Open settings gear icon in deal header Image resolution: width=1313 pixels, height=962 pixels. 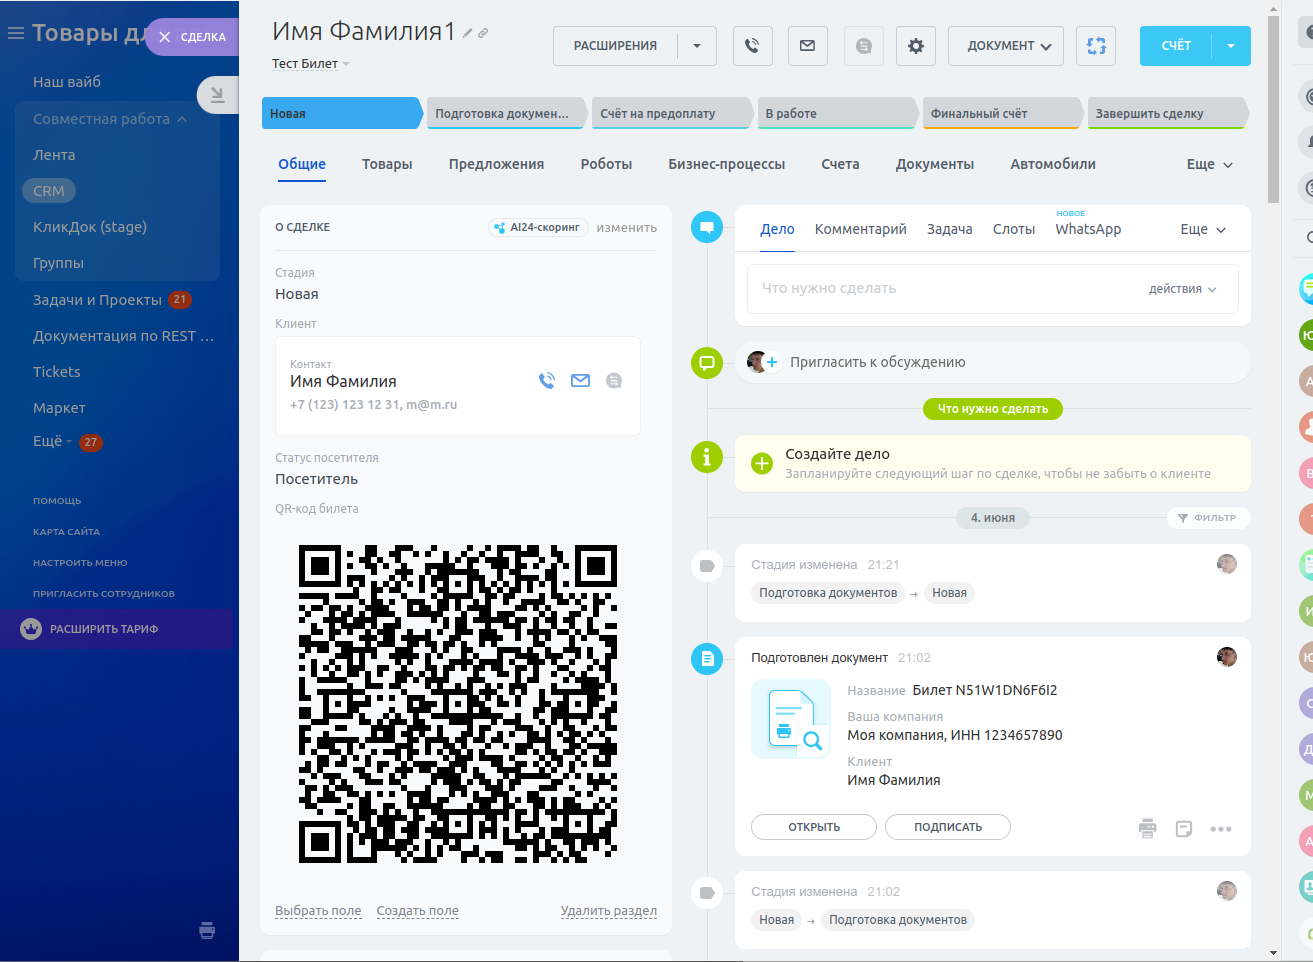[915, 46]
